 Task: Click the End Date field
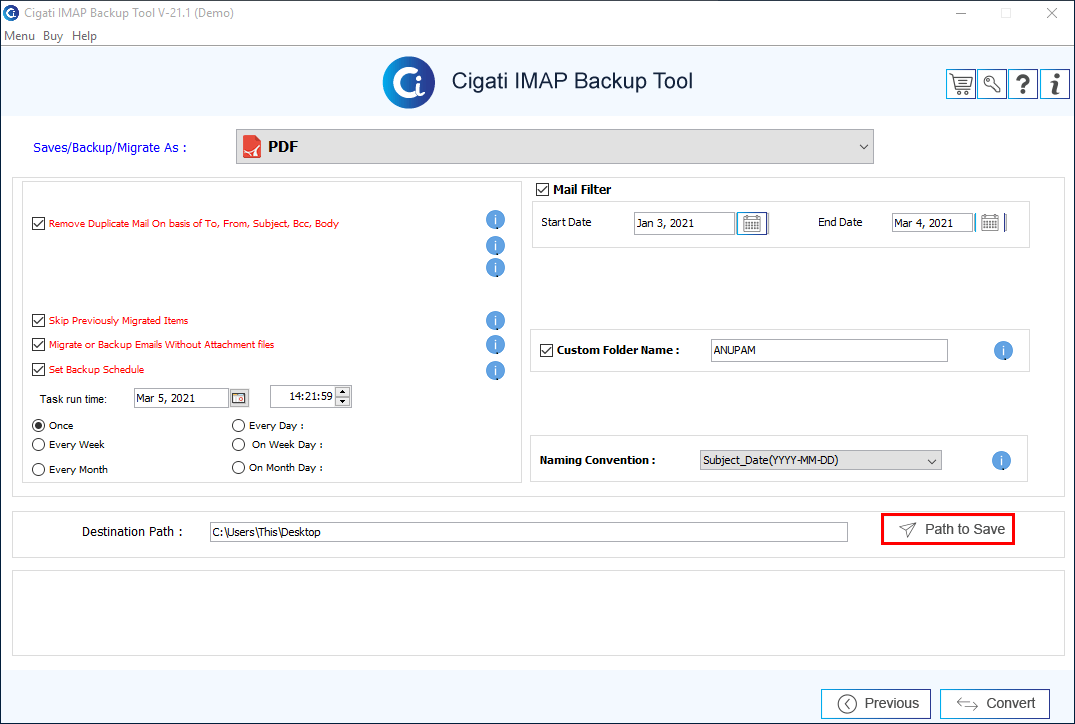coord(932,223)
